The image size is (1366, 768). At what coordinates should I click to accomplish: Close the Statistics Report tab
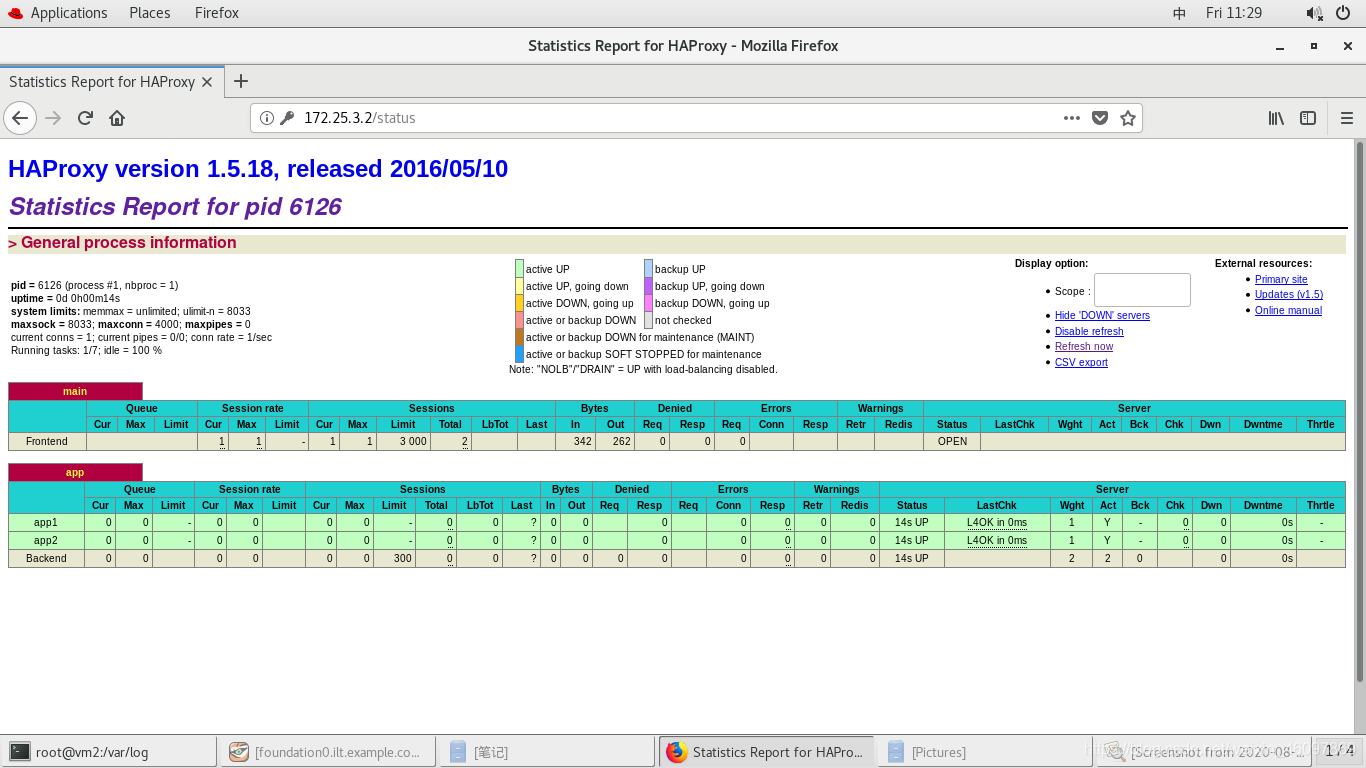click(207, 82)
